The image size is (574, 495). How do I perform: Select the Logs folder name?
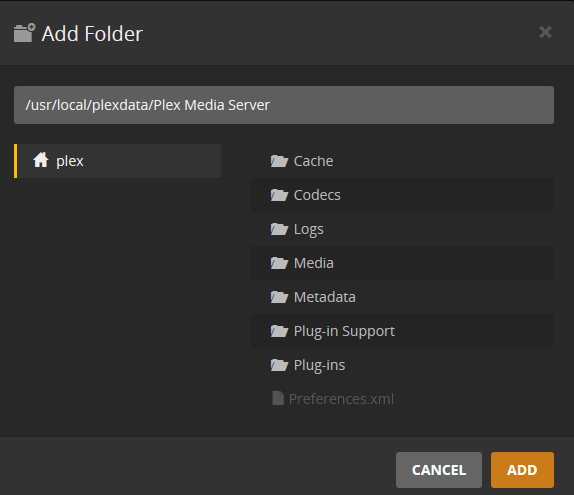(309, 230)
